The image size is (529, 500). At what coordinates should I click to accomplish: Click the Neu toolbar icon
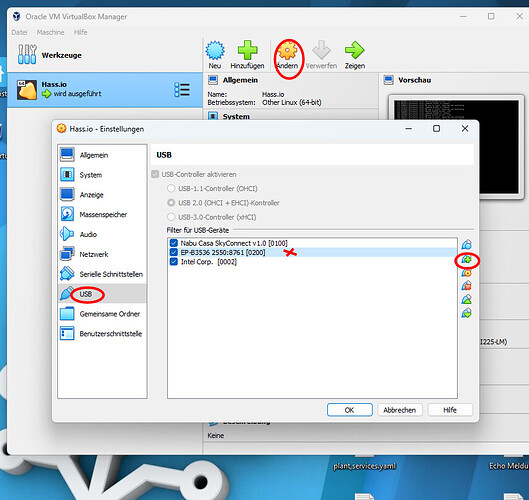[215, 51]
